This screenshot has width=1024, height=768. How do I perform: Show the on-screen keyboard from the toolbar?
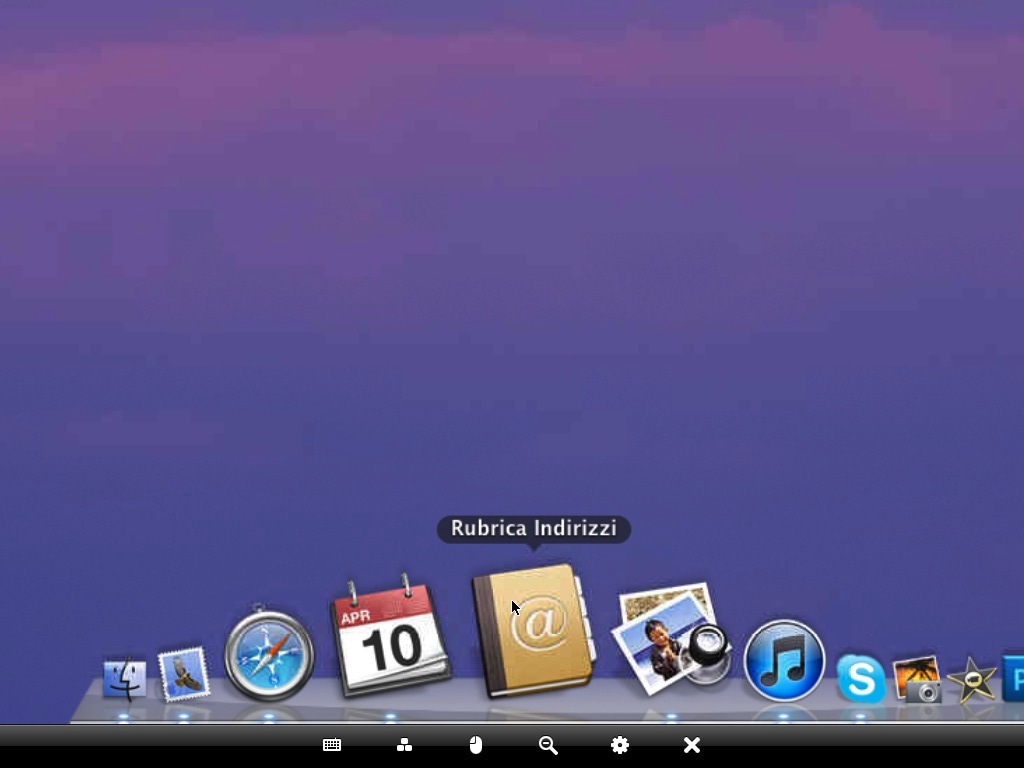(332, 745)
